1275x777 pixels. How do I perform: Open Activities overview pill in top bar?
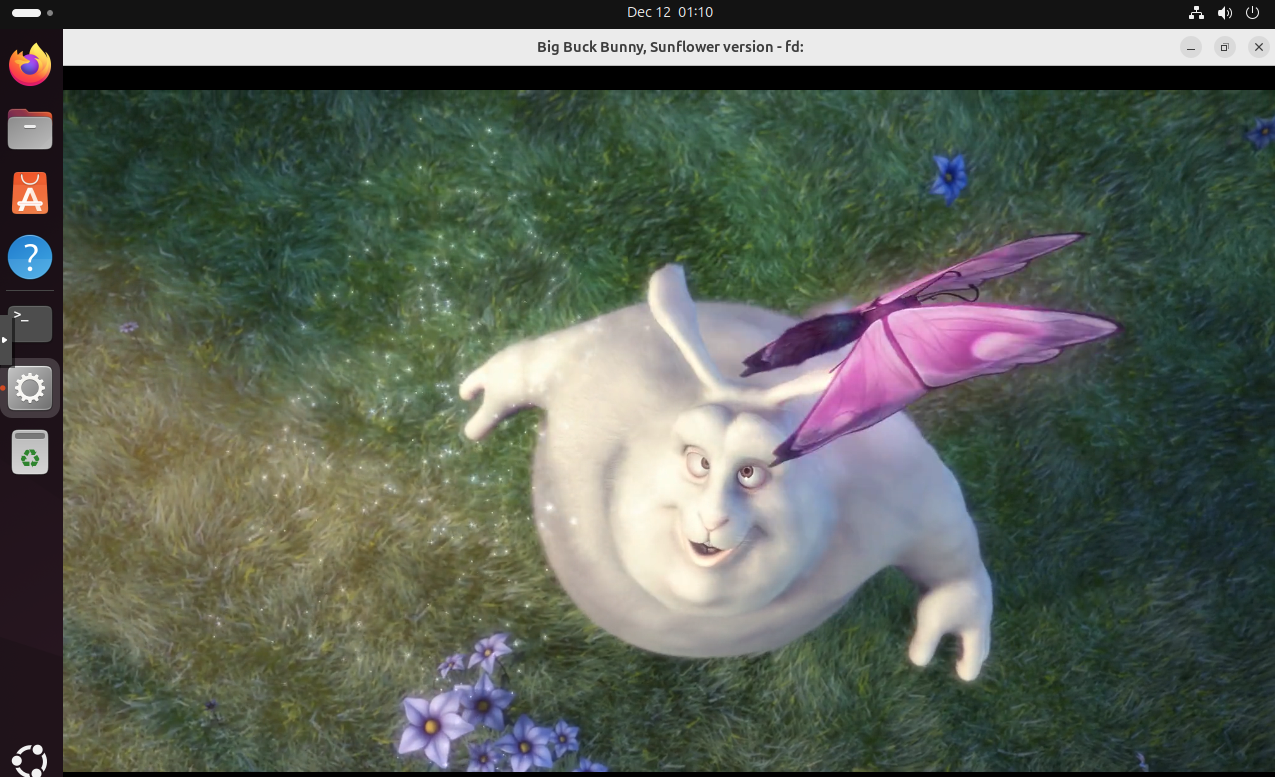[33, 13]
